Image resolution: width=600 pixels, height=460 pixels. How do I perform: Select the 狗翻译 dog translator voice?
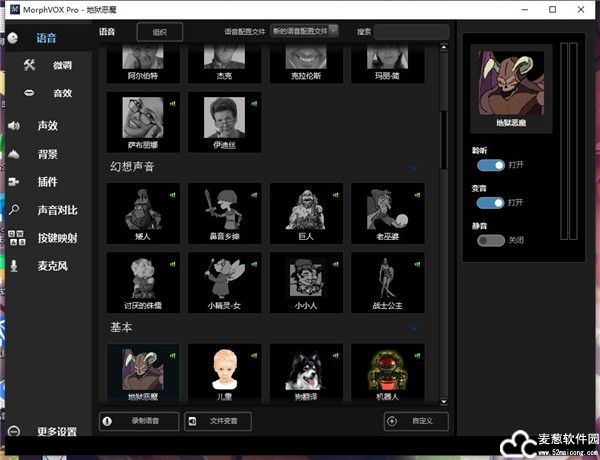306,373
